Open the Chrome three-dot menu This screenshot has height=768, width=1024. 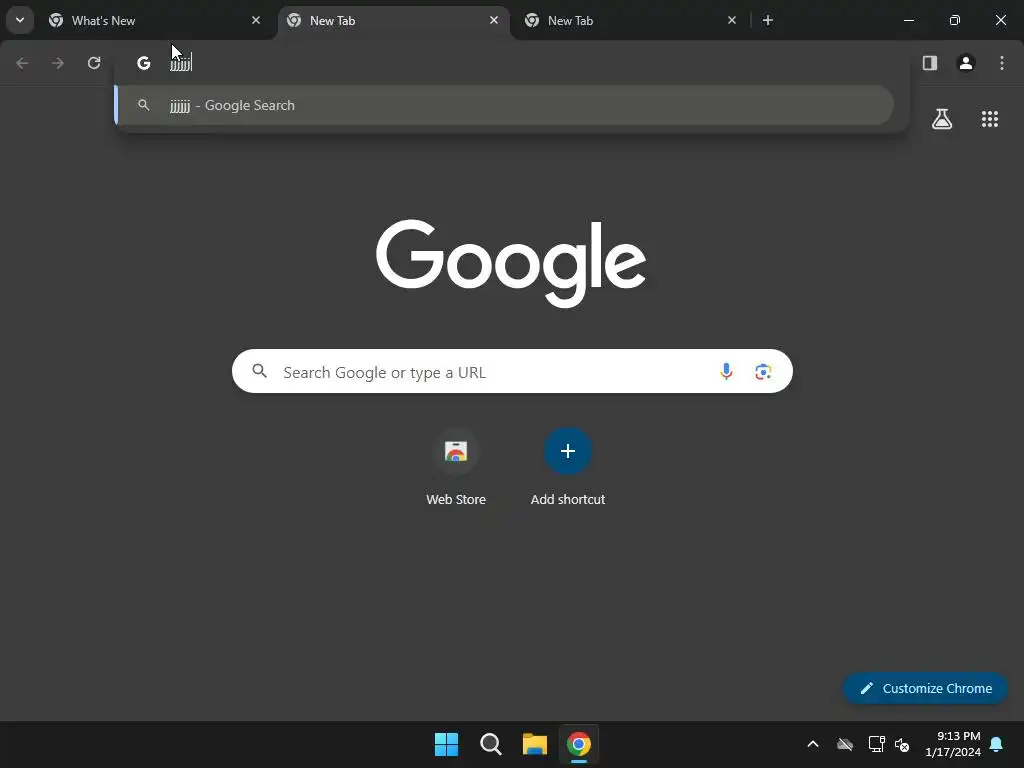(1002, 63)
